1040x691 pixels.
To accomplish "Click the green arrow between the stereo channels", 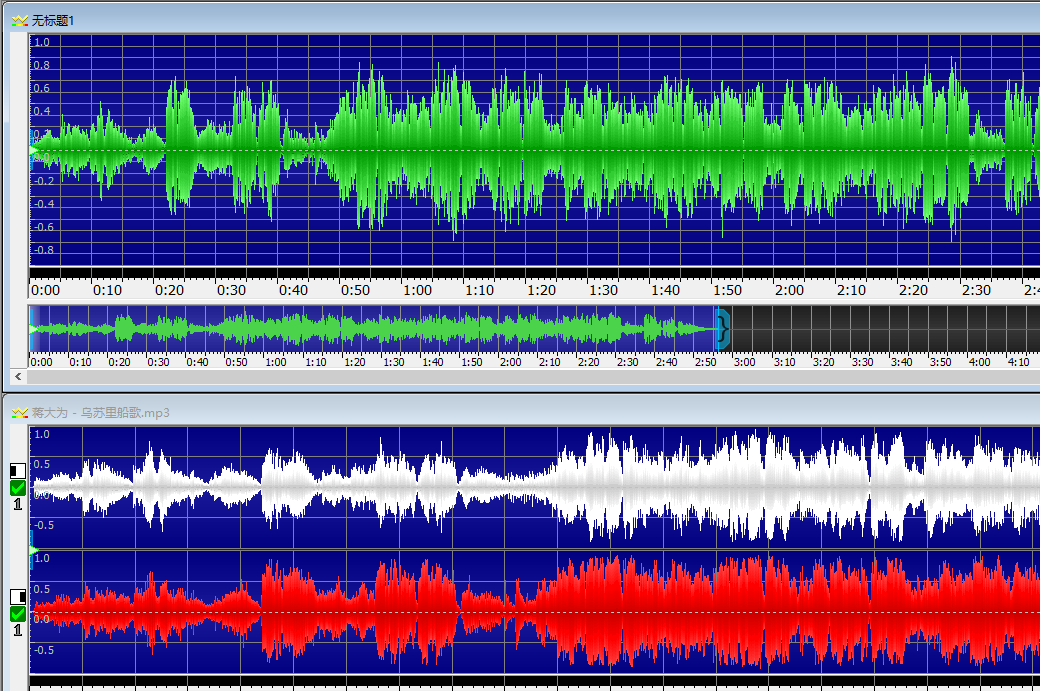I will 33,551.
